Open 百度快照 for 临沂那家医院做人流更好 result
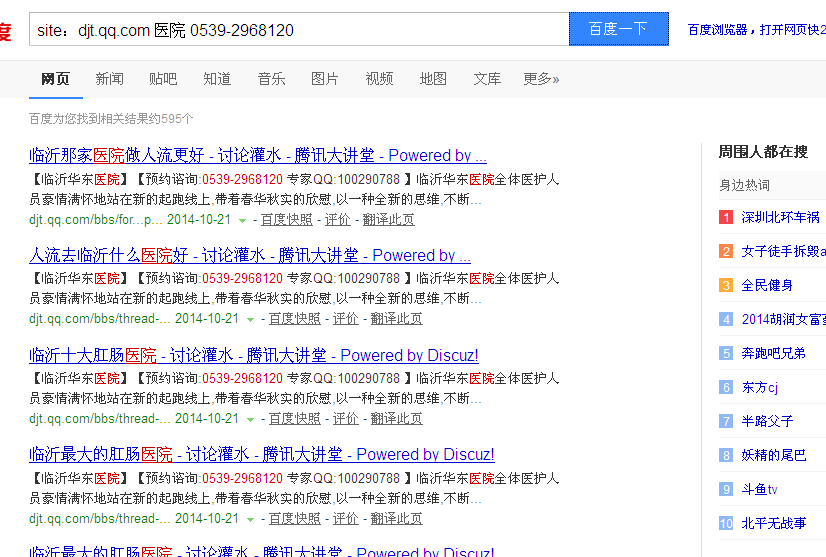This screenshot has height=557, width=826. pos(287,220)
